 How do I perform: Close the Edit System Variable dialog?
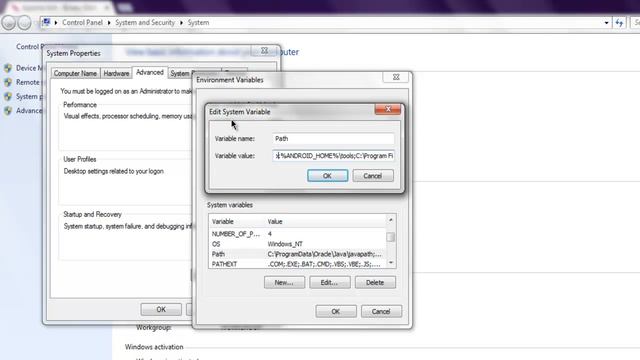388,109
